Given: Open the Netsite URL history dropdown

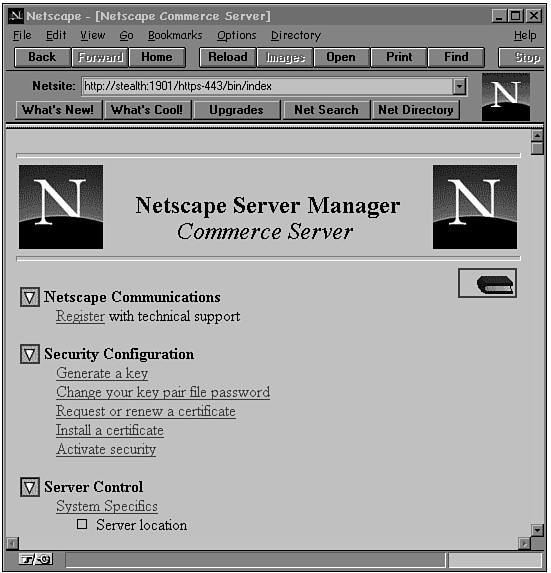Looking at the screenshot, I should tap(459, 87).
